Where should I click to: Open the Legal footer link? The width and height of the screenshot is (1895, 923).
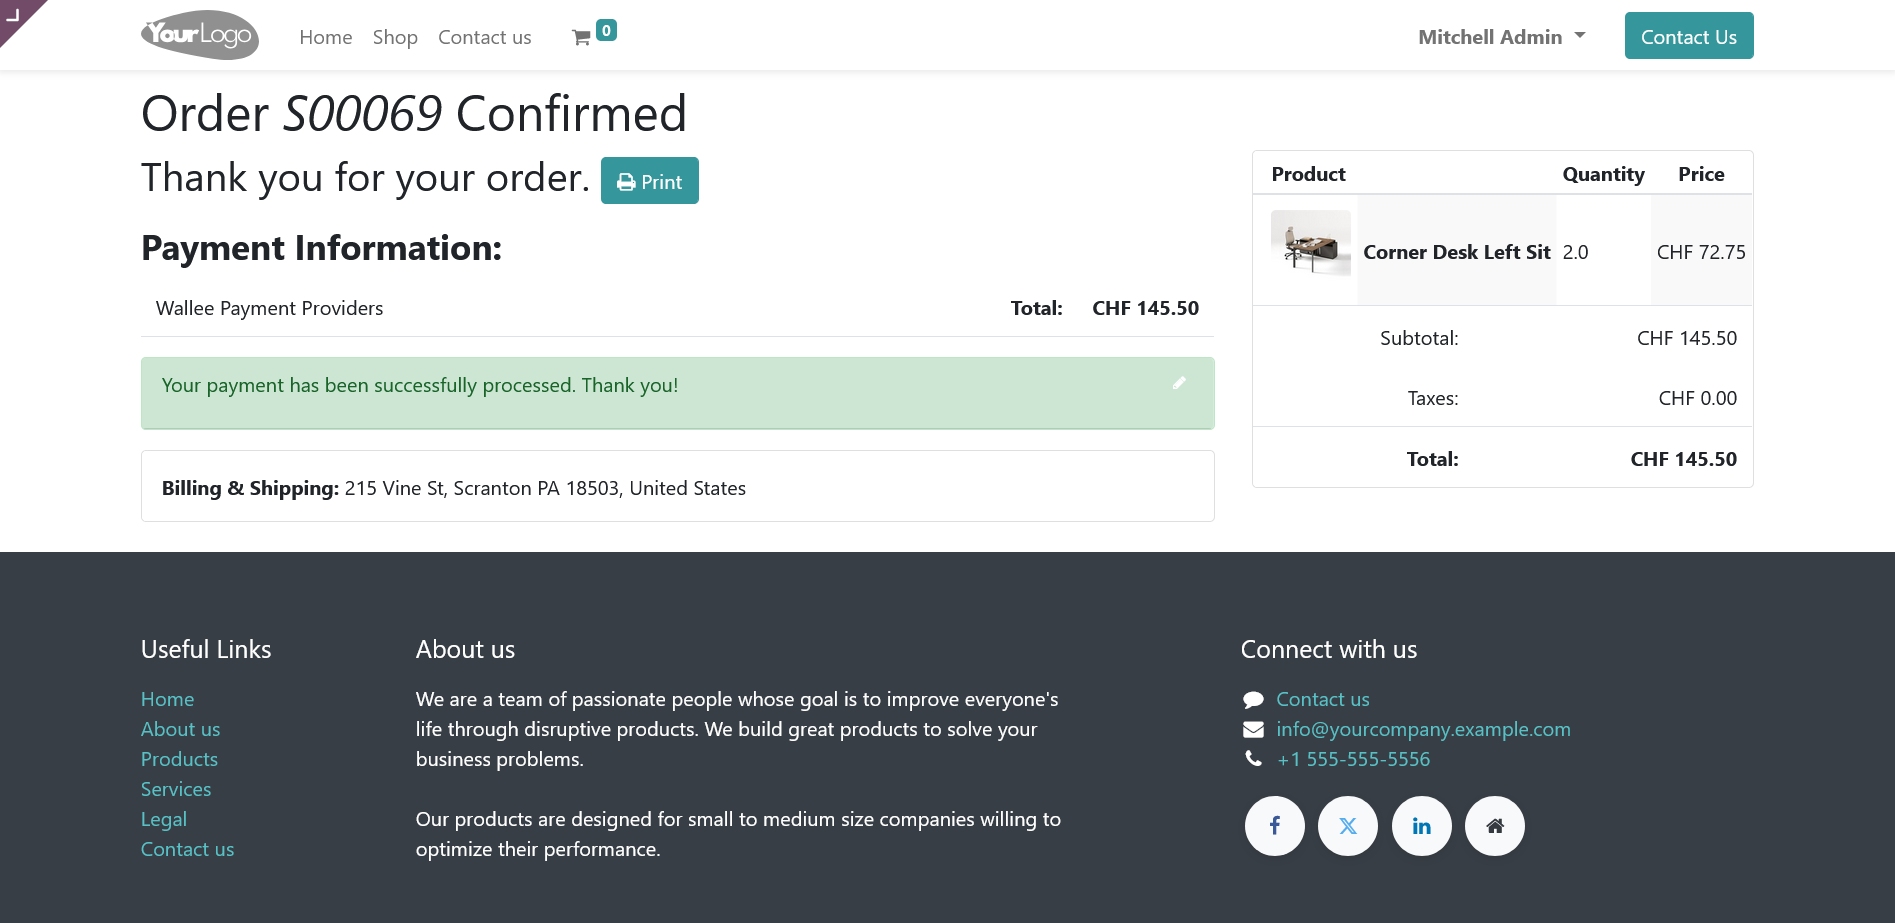(164, 819)
